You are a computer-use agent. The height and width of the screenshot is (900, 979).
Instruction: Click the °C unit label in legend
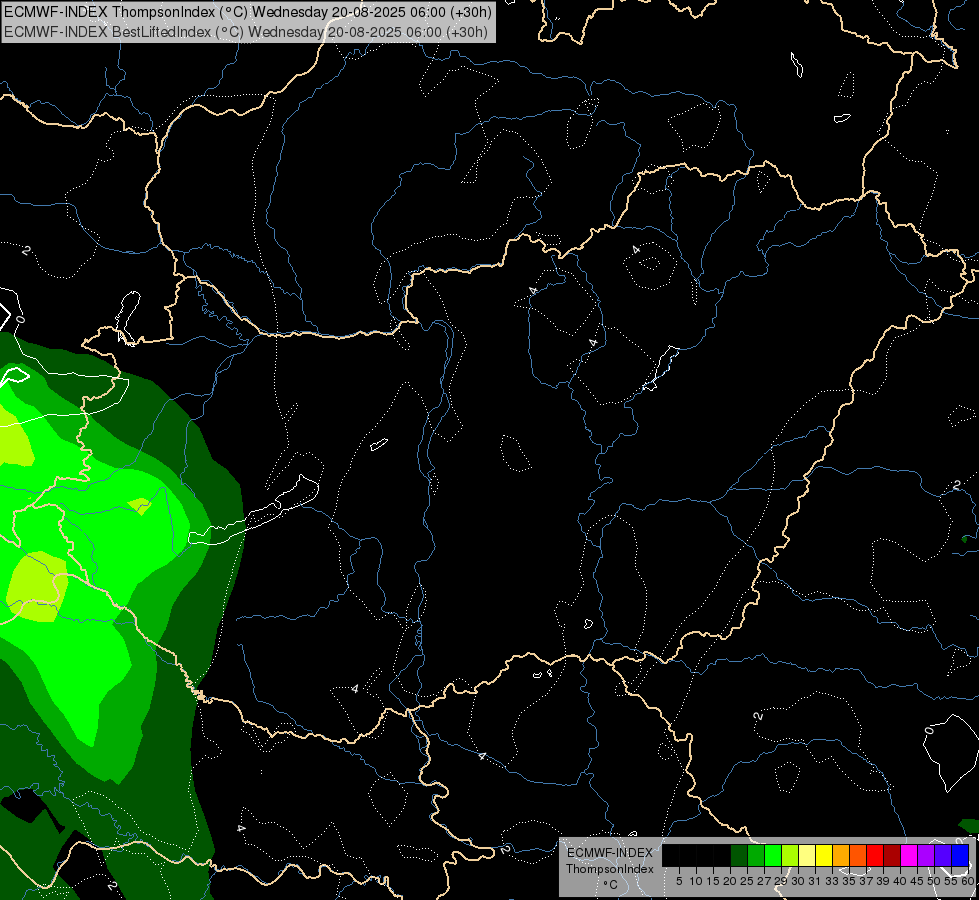610,885
